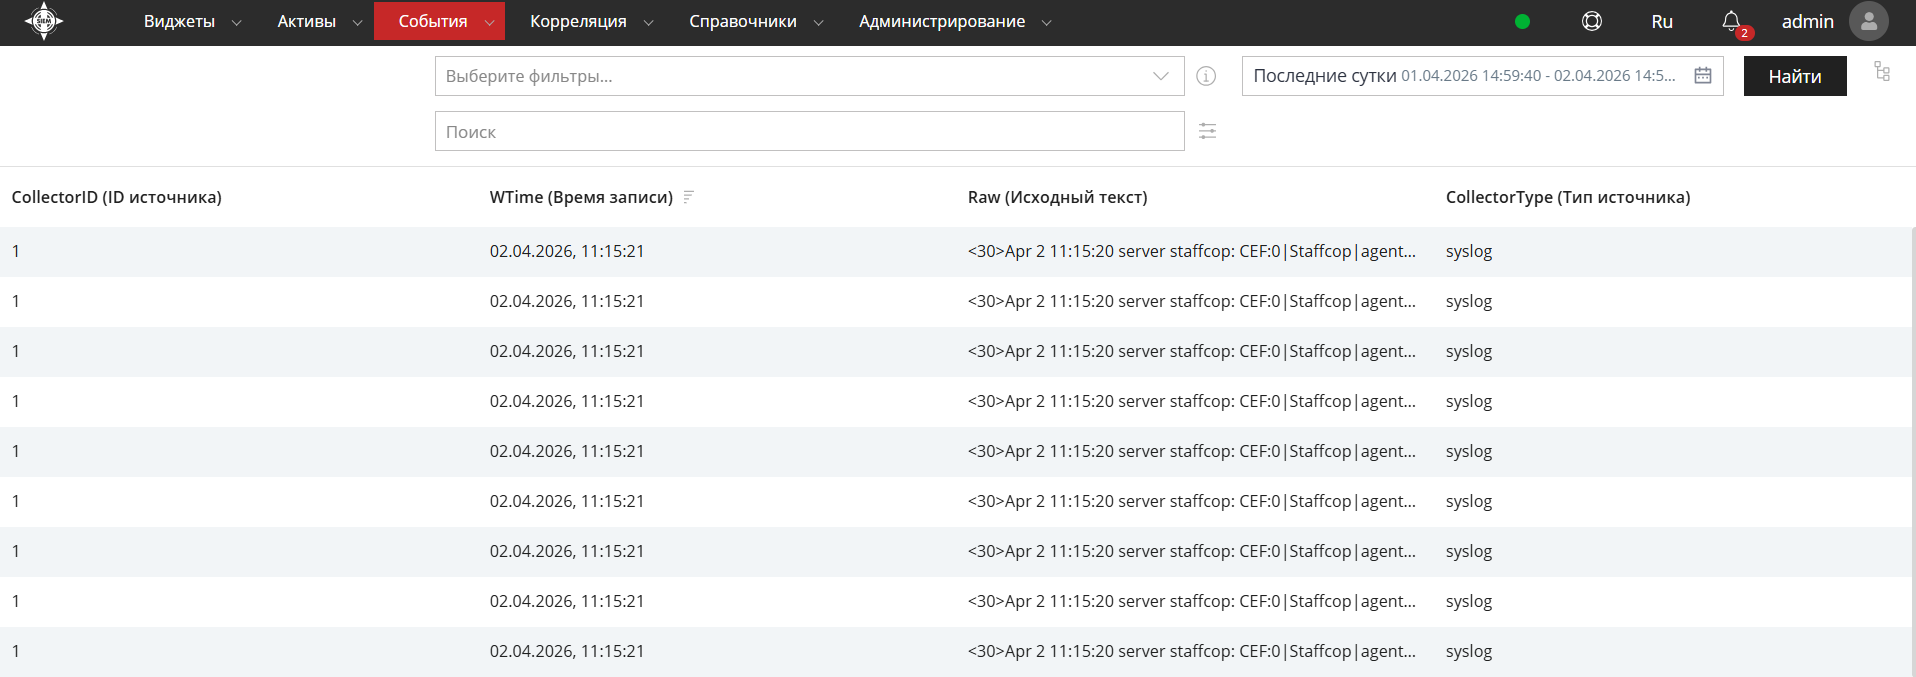This screenshot has width=1916, height=677.
Task: Click the help lifebuoy icon
Action: [1591, 21]
